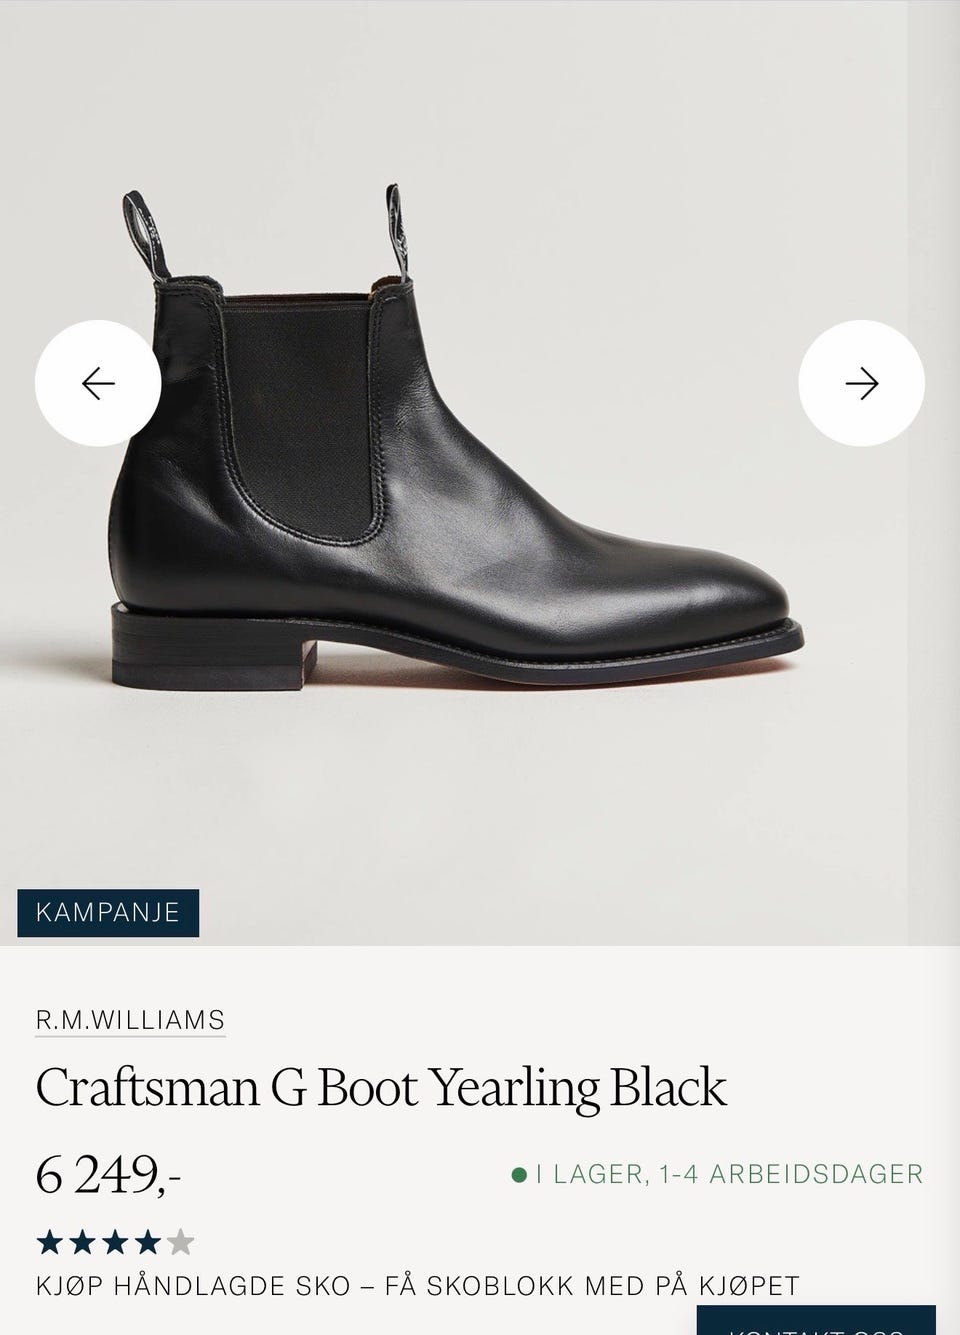Click the second rating star
Viewport: 960px width, 1335px height.
click(x=82, y=1243)
